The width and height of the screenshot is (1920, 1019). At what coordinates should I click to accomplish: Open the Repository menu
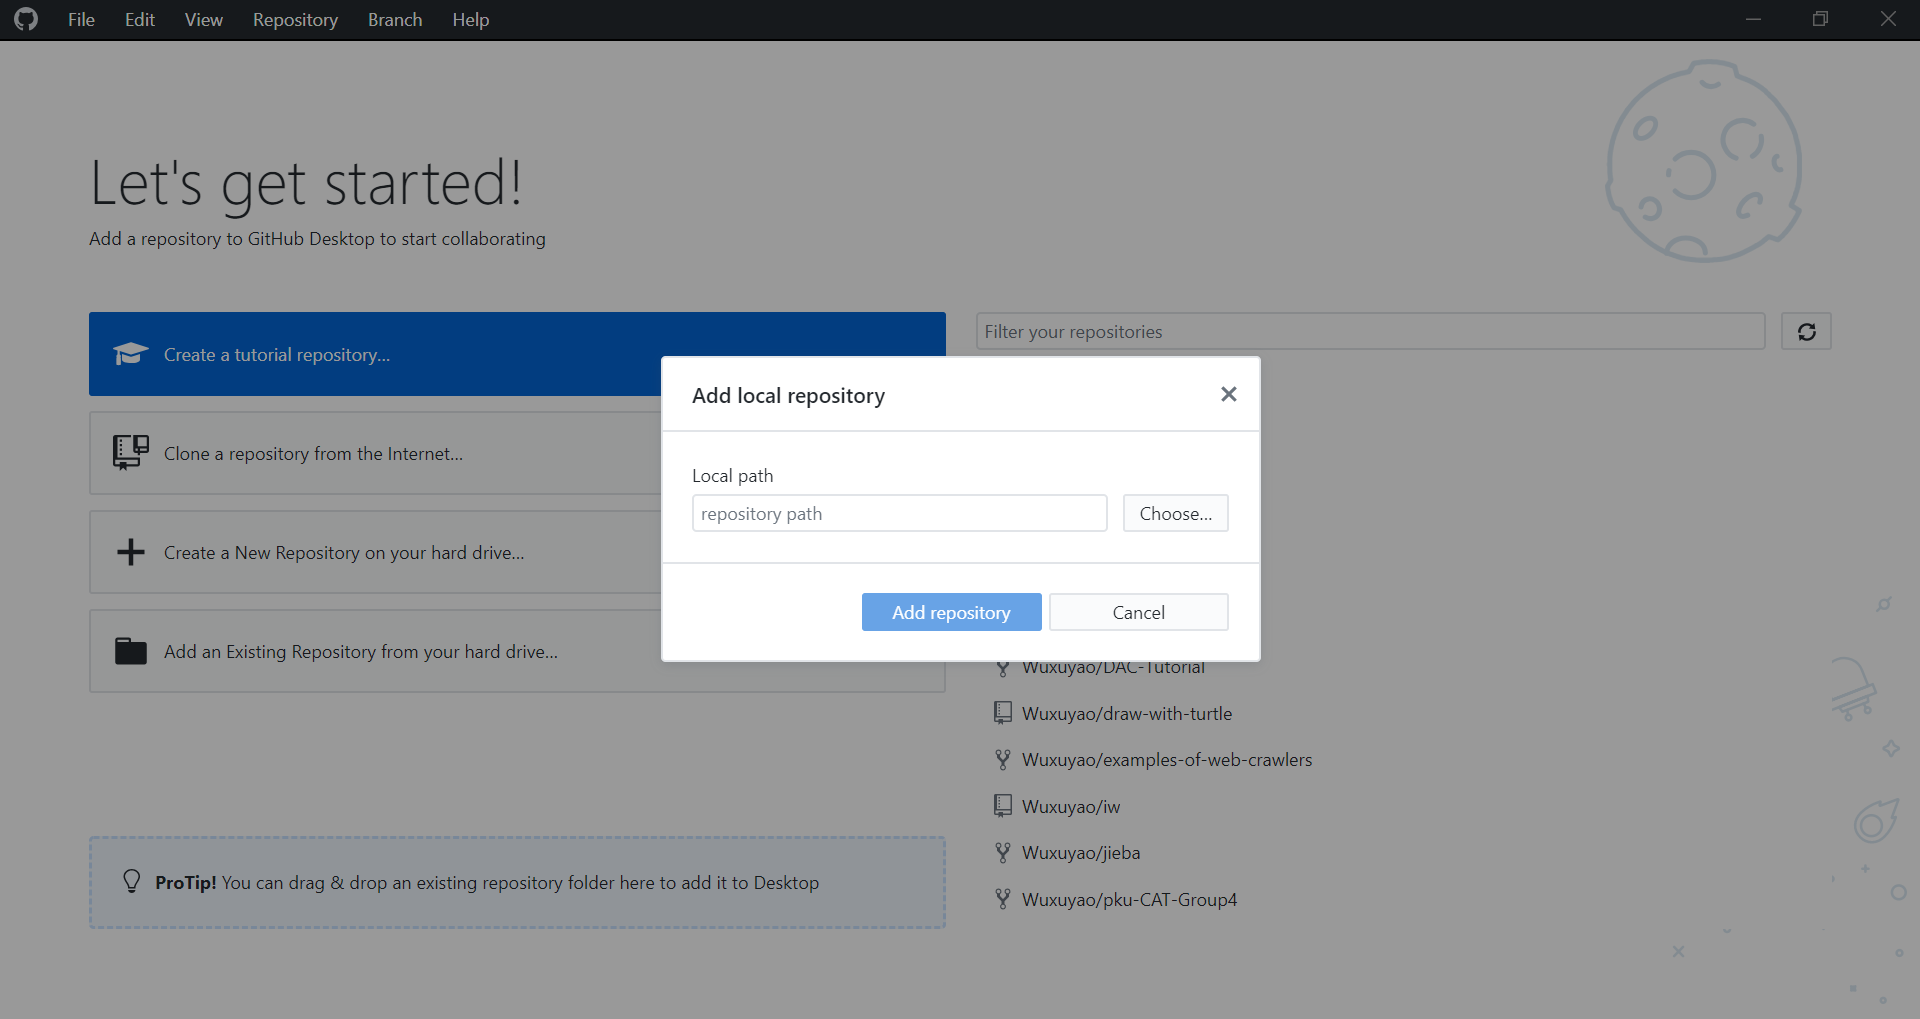(x=294, y=19)
